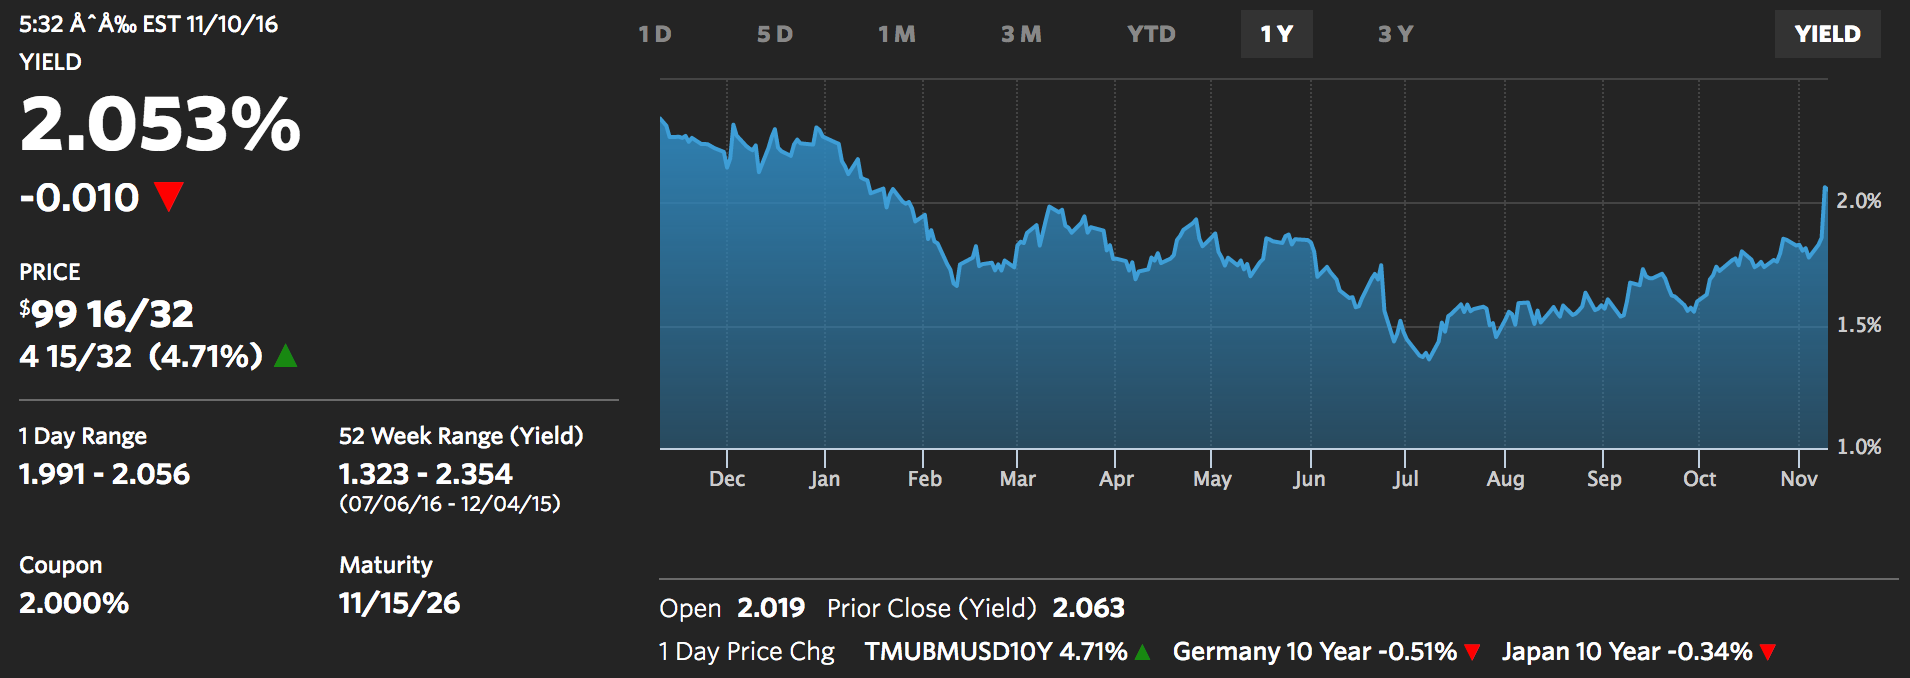1910x678 pixels.
Task: Switch to YTD chart view
Action: pyautogui.click(x=1151, y=34)
